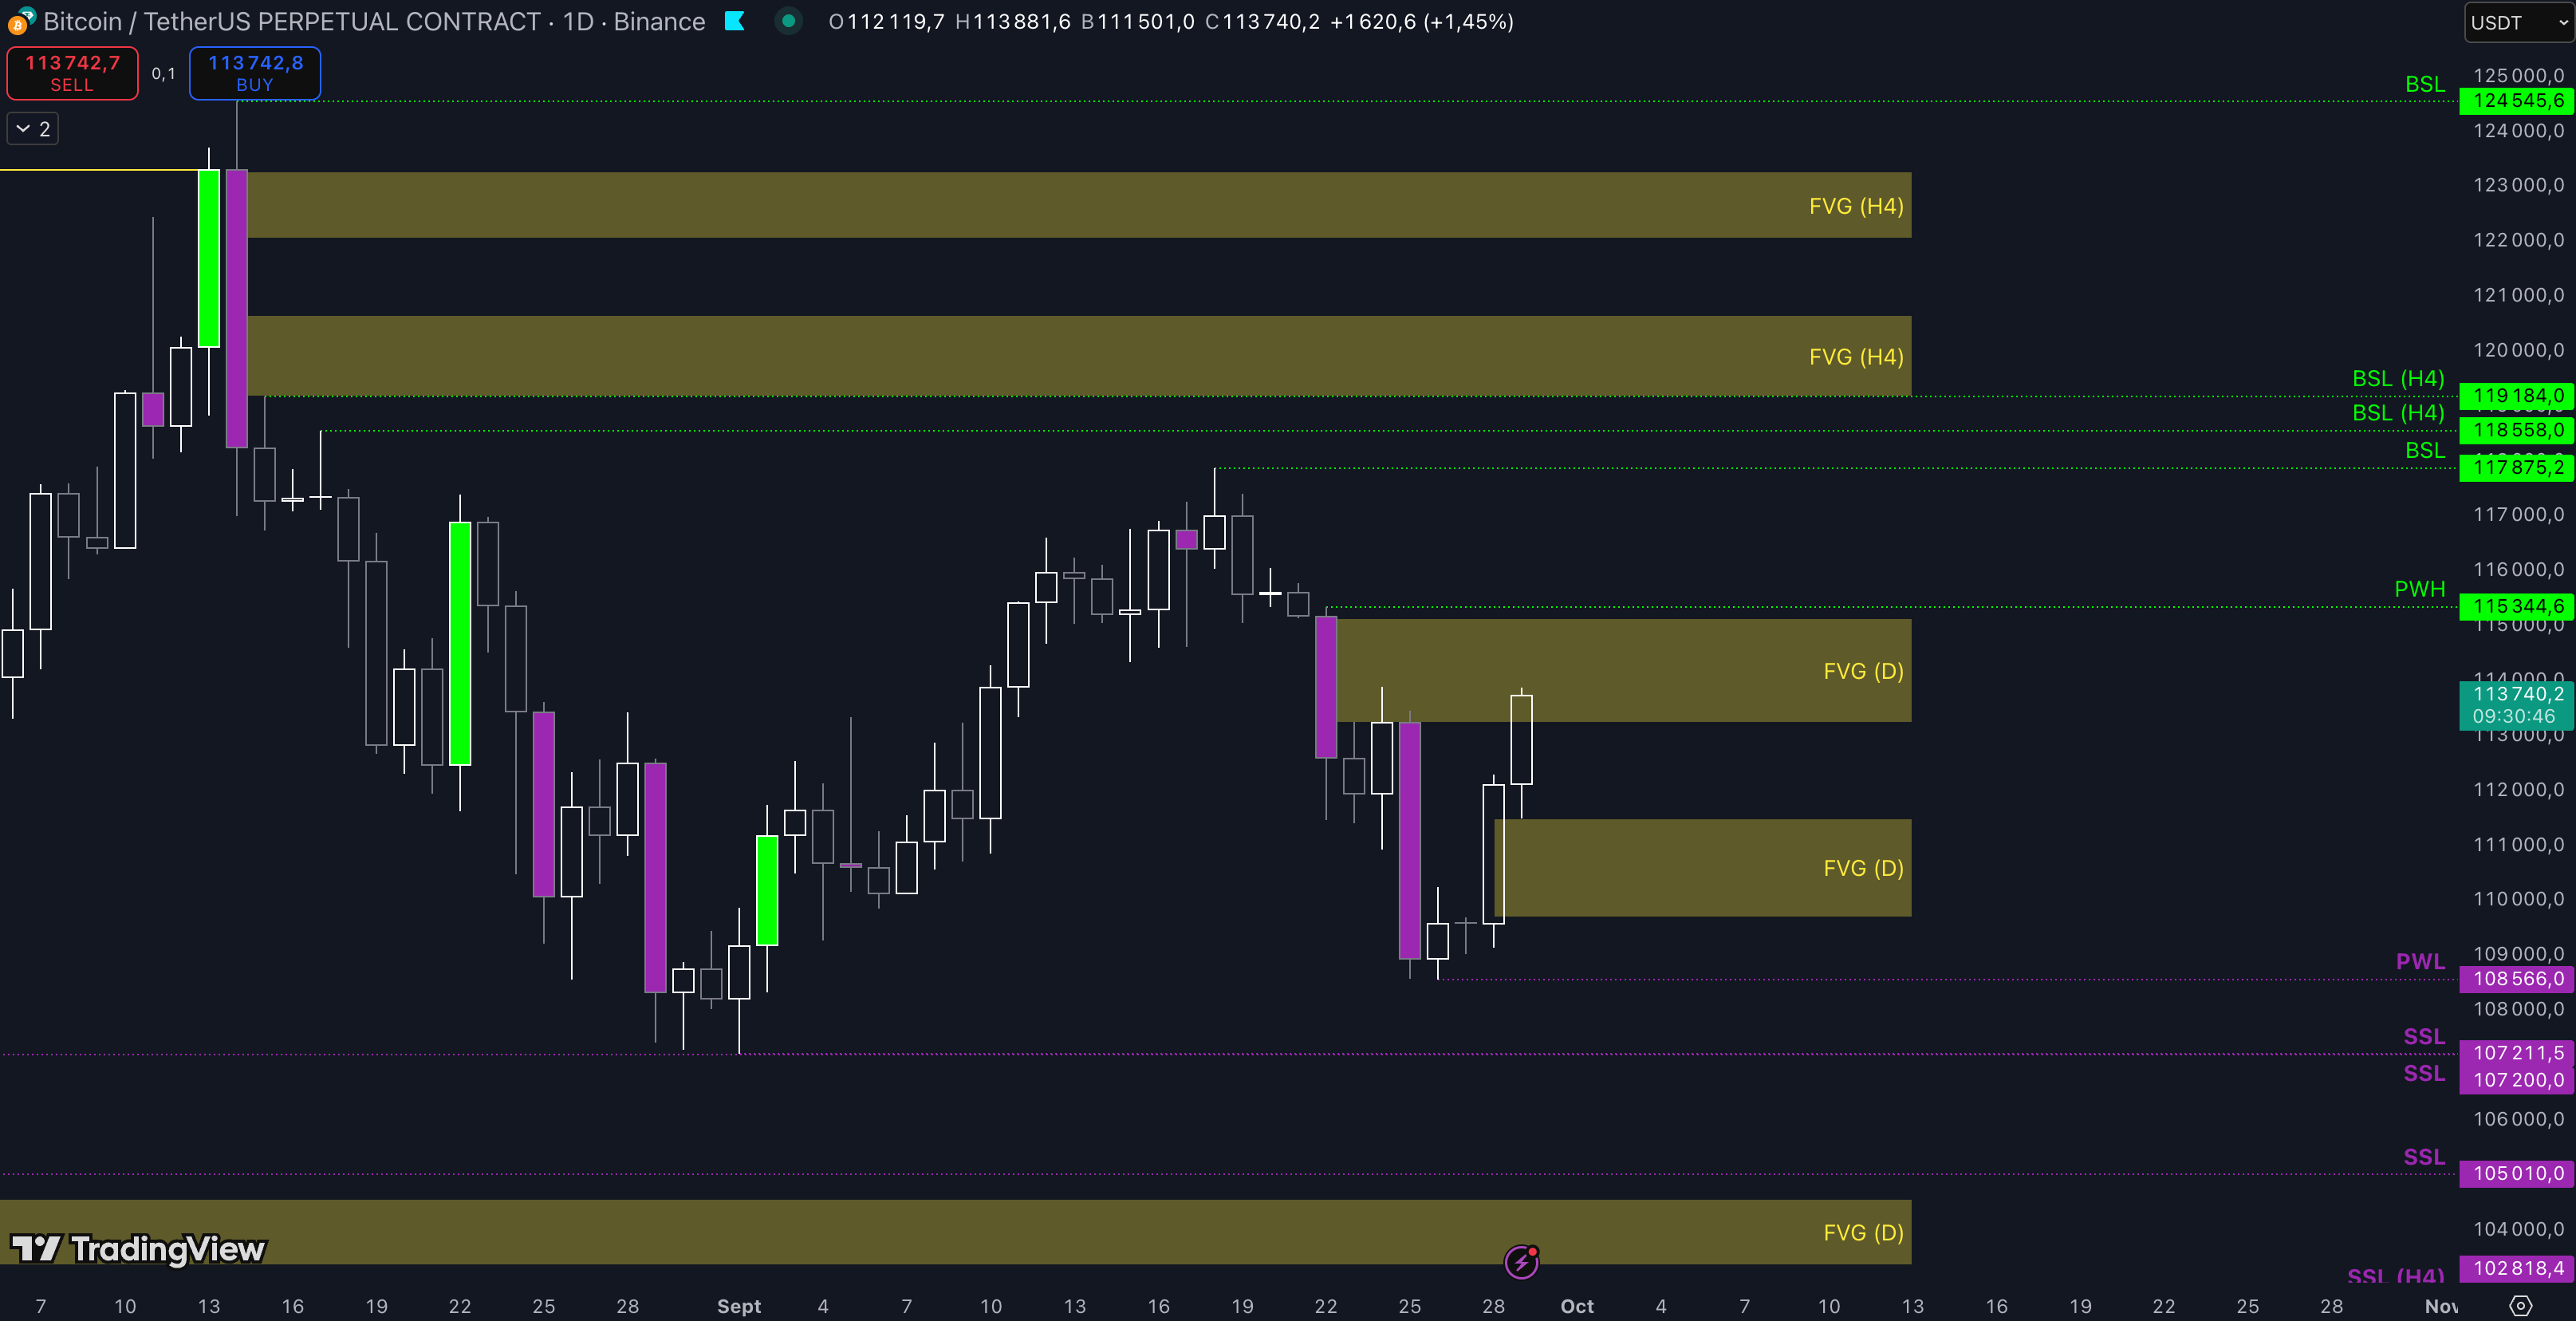Select the PWH level label
Image resolution: width=2576 pixels, height=1321 pixels.
click(x=2418, y=589)
